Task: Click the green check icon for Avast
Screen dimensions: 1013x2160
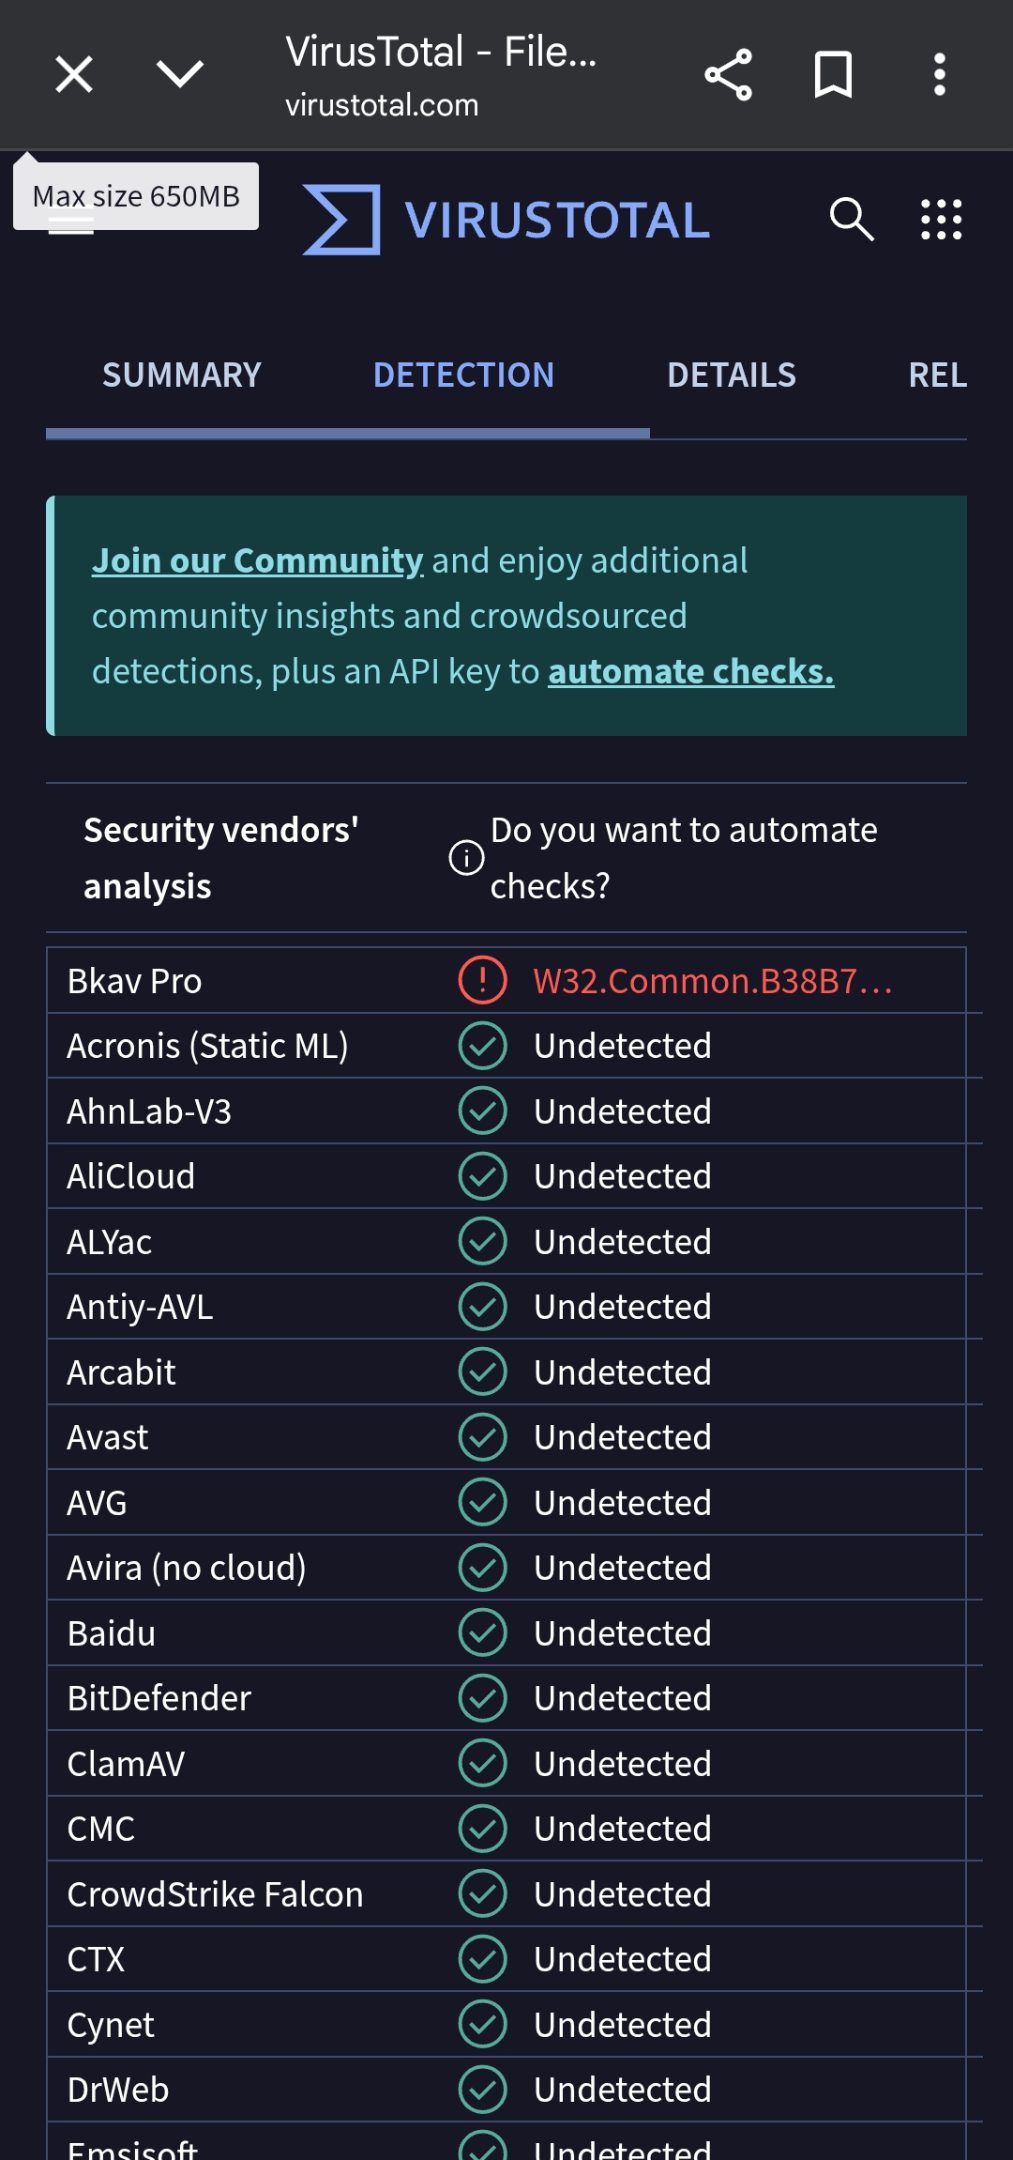Action: point(483,1437)
